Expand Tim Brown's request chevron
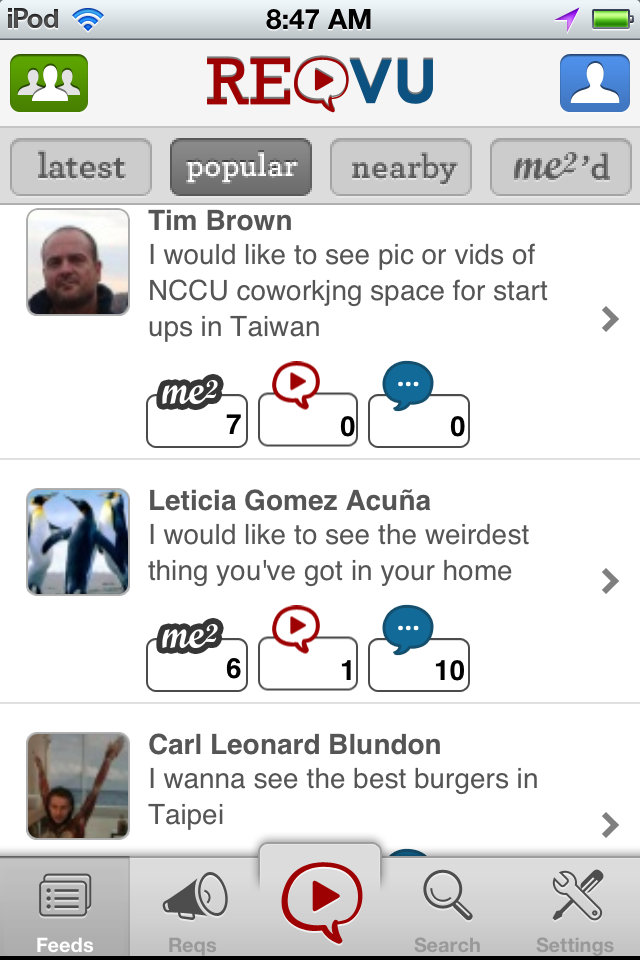 point(610,320)
